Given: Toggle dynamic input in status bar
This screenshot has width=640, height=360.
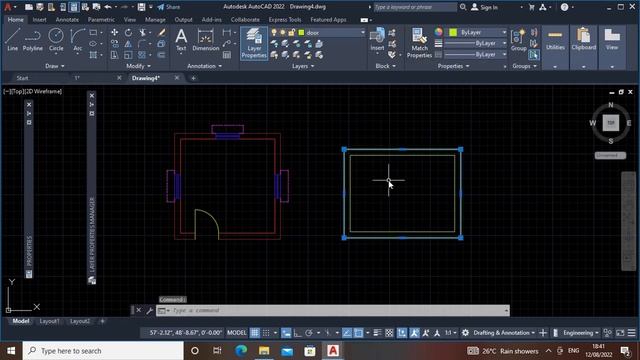Looking at the screenshot, I should pyautogui.click(x=286, y=333).
